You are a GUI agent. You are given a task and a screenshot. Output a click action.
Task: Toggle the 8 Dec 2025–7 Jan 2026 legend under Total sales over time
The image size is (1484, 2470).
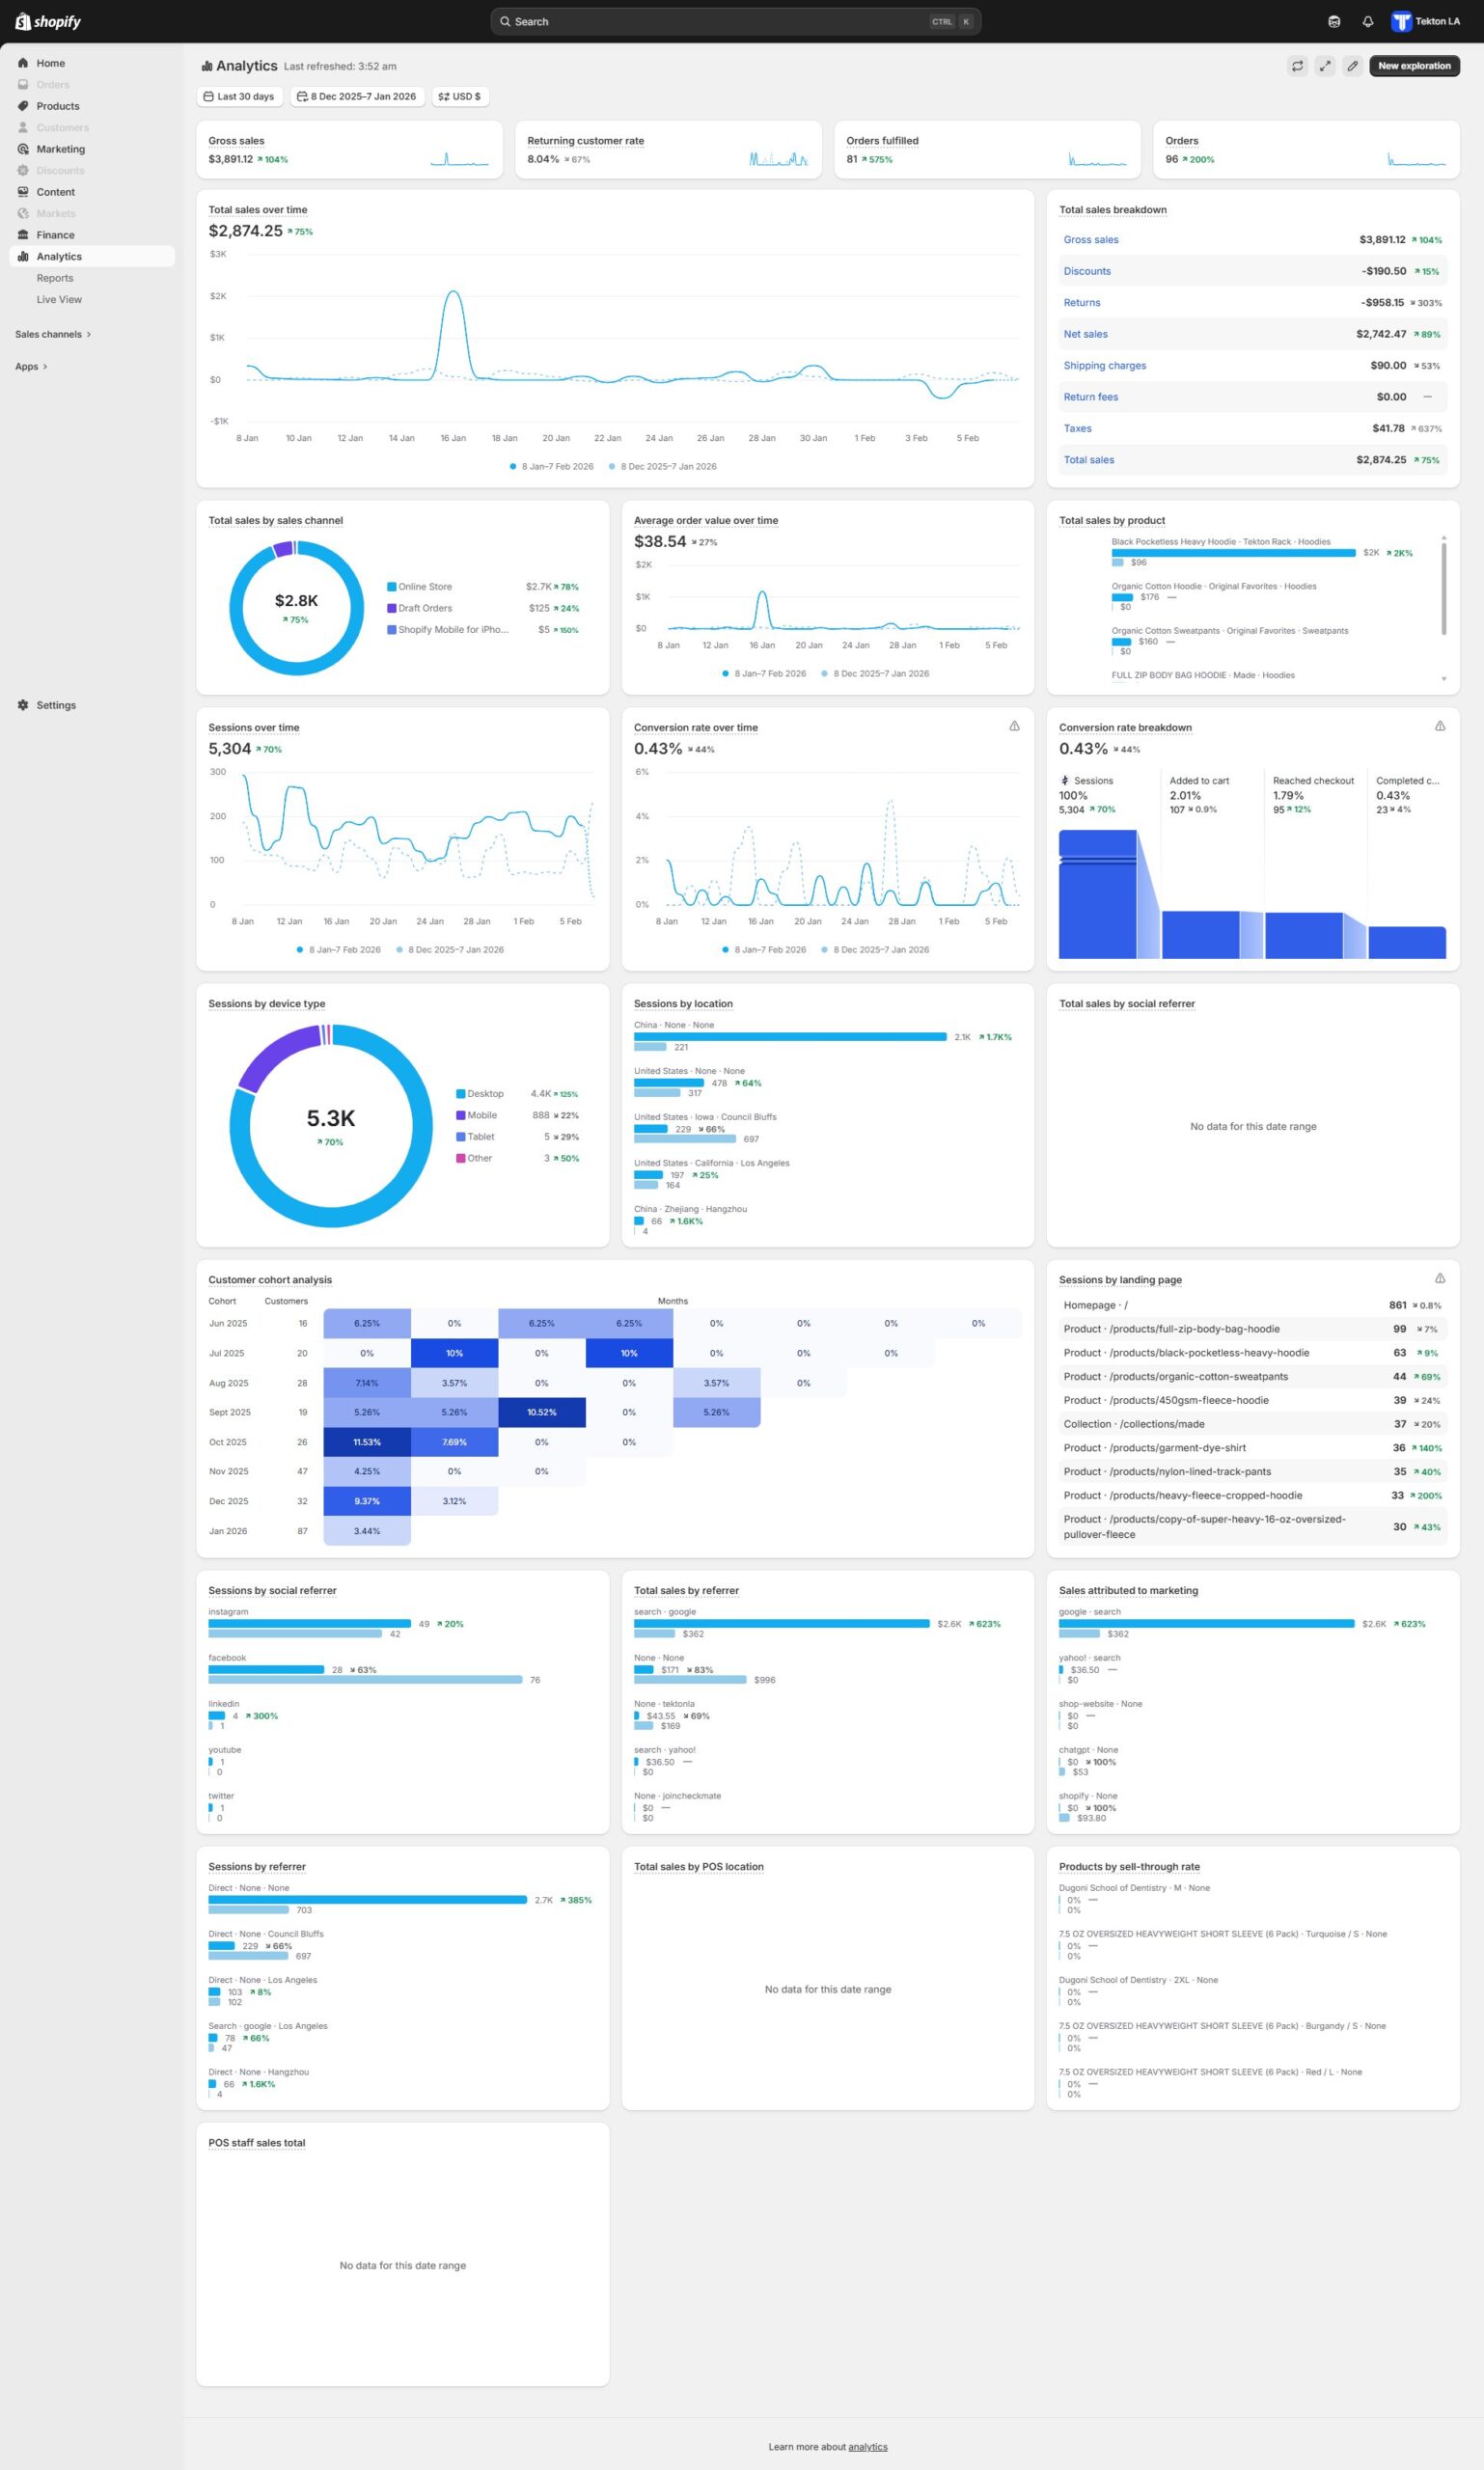(667, 466)
